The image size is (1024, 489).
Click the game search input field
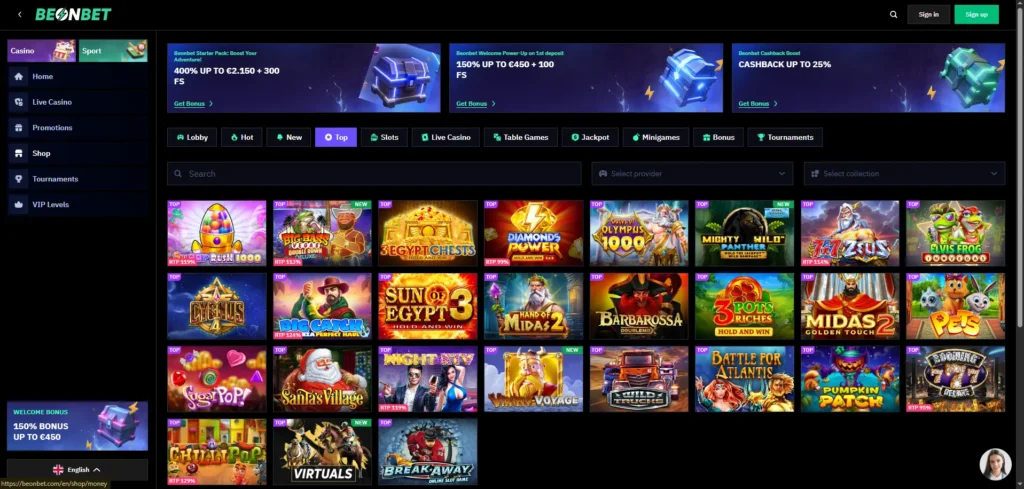click(x=374, y=174)
